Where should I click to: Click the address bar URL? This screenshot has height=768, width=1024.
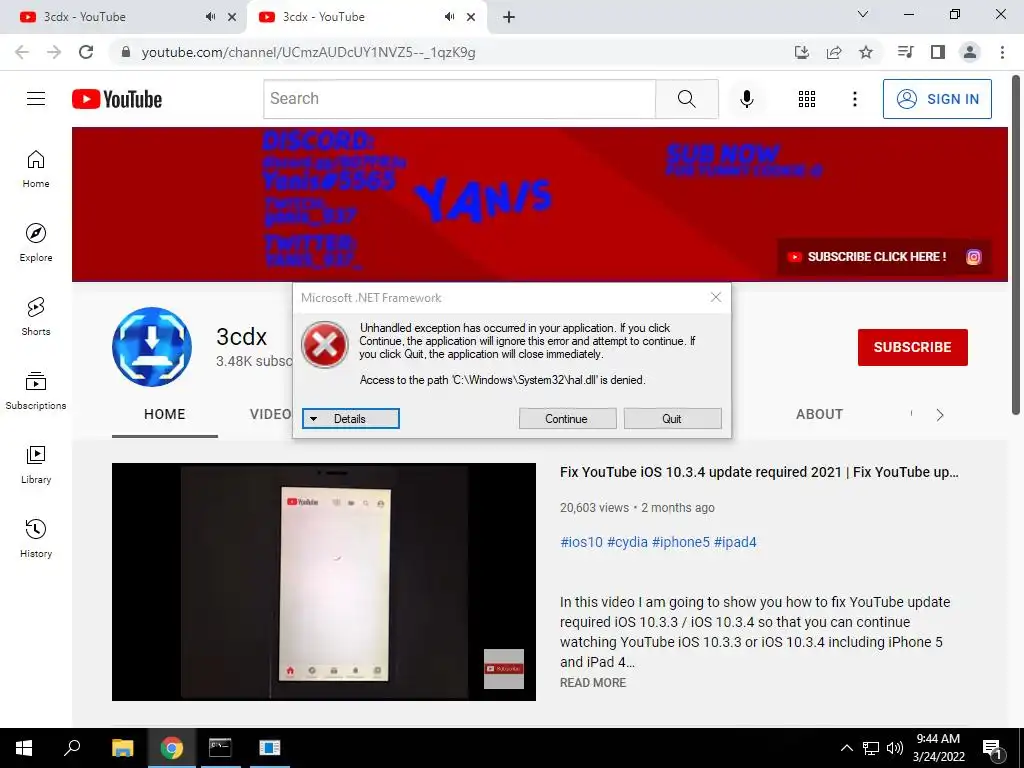(x=308, y=52)
